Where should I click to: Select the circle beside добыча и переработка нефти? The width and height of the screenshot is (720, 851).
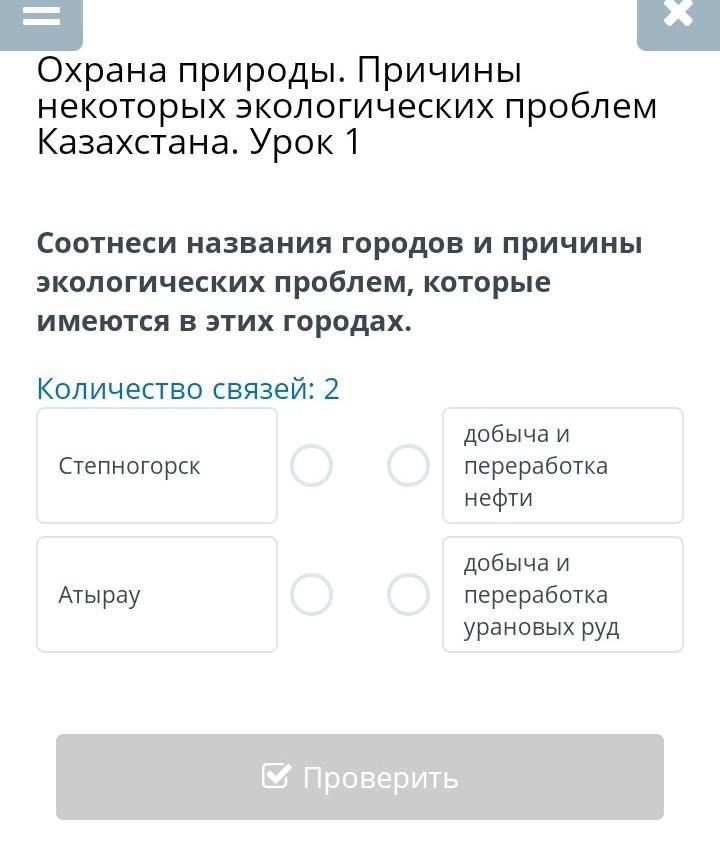point(408,466)
